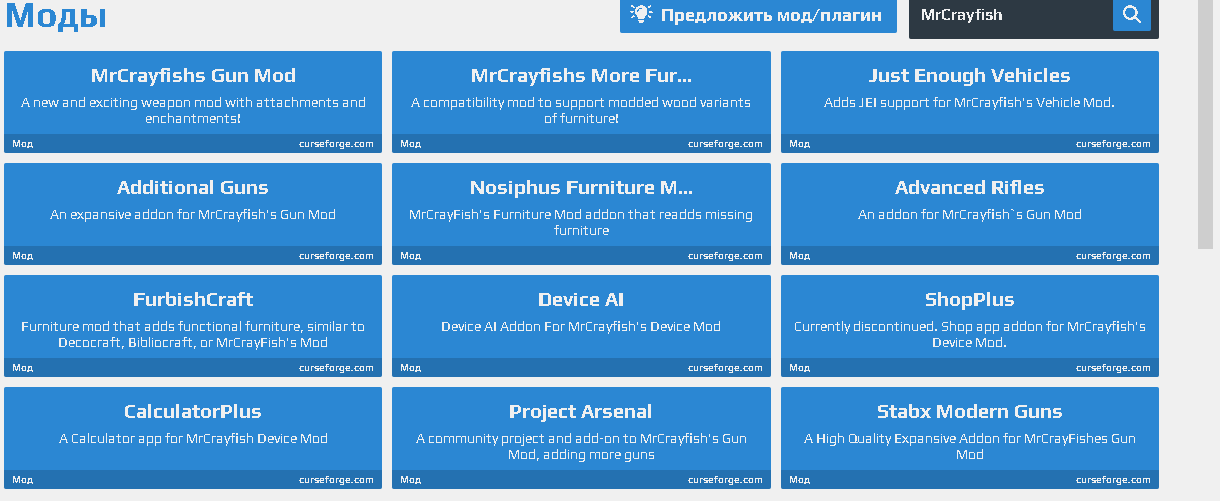Image resolution: width=1220 pixels, height=501 pixels.
Task: Click 'Currently discontinued' ShopPlus description
Action: pyautogui.click(x=969, y=334)
